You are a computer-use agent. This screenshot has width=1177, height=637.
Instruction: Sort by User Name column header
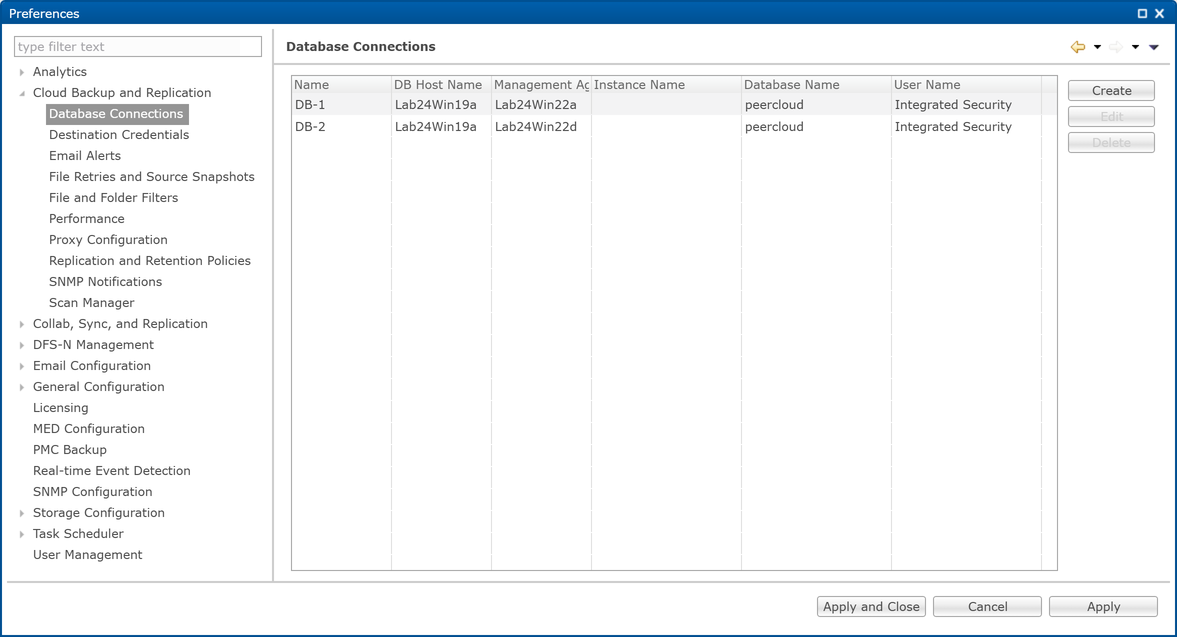click(967, 85)
